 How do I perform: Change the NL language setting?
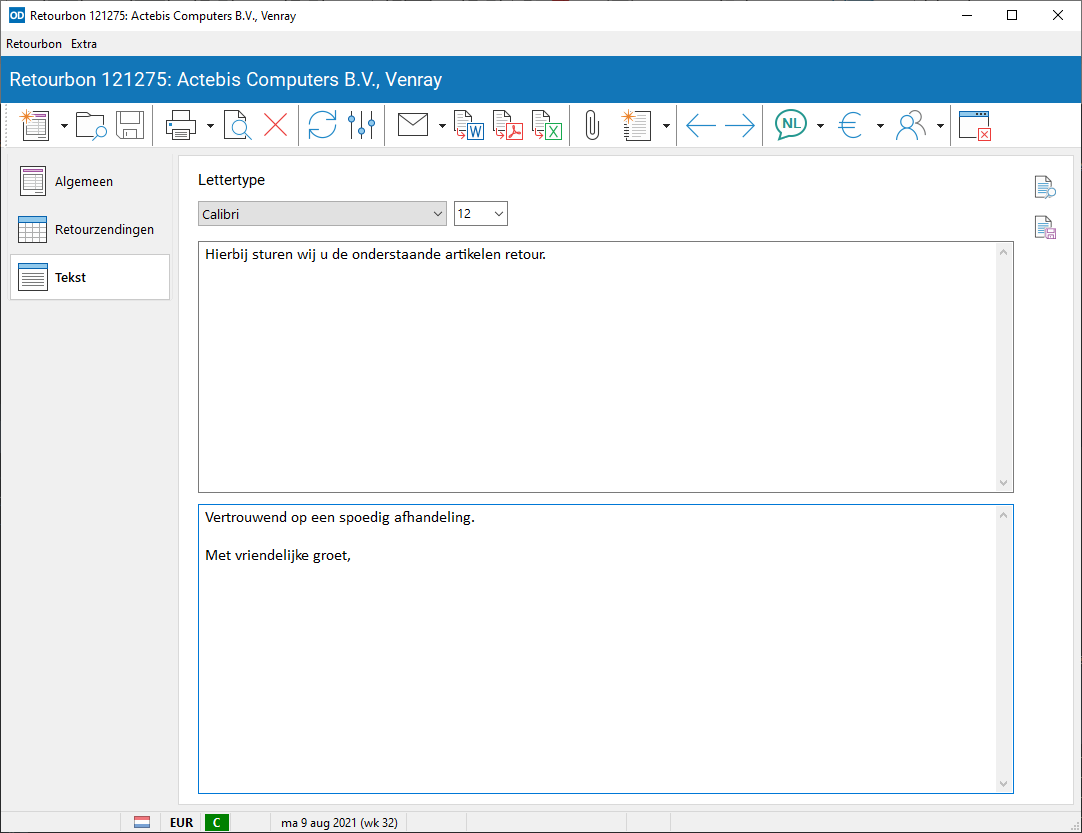791,125
